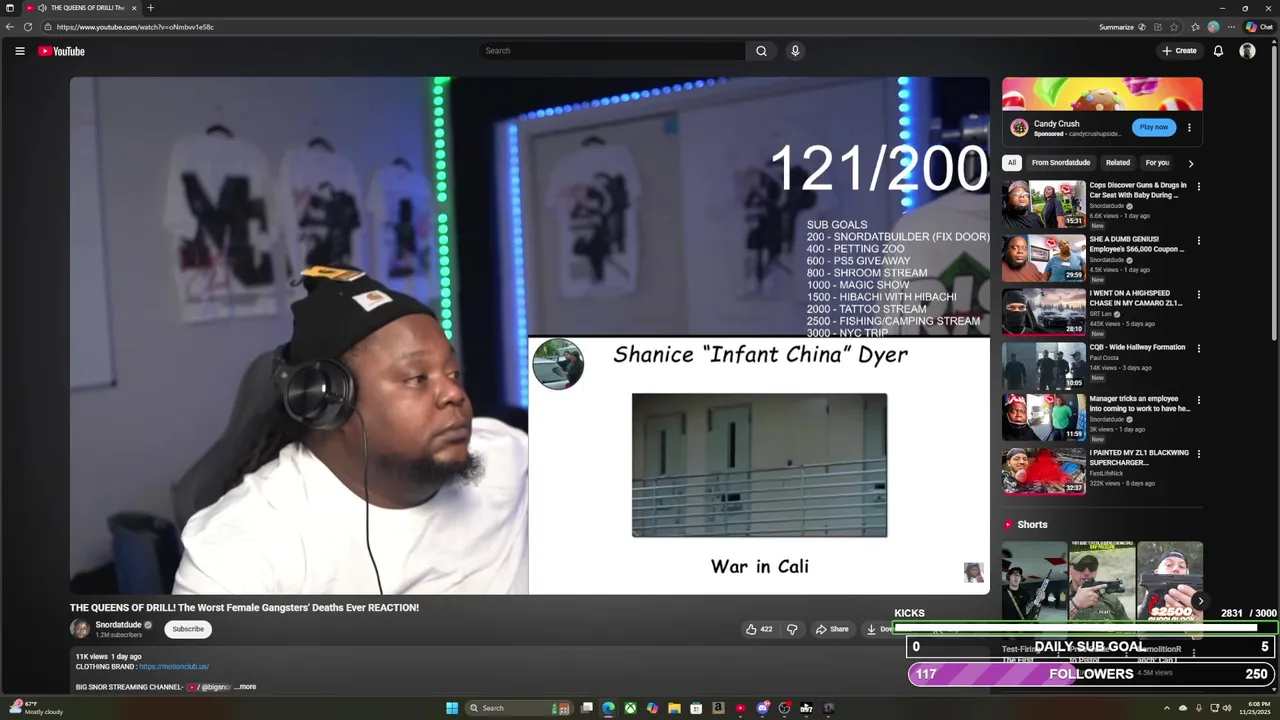Open File Explorer from taskbar
The width and height of the screenshot is (1280, 720).
click(x=674, y=708)
